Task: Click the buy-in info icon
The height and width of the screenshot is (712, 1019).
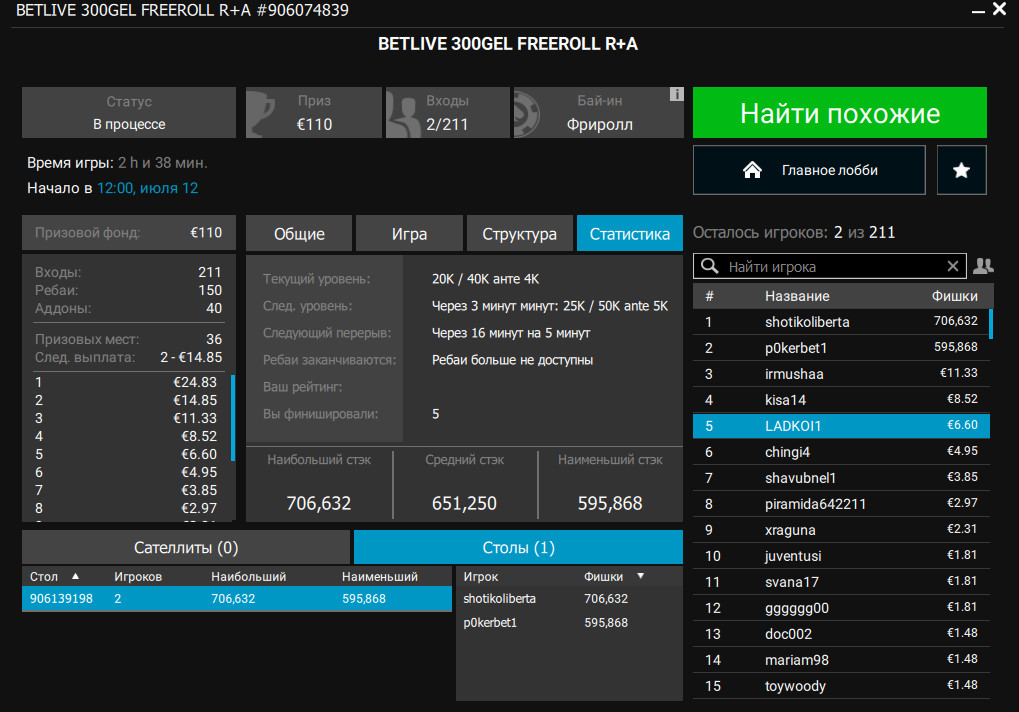Action: click(x=676, y=94)
